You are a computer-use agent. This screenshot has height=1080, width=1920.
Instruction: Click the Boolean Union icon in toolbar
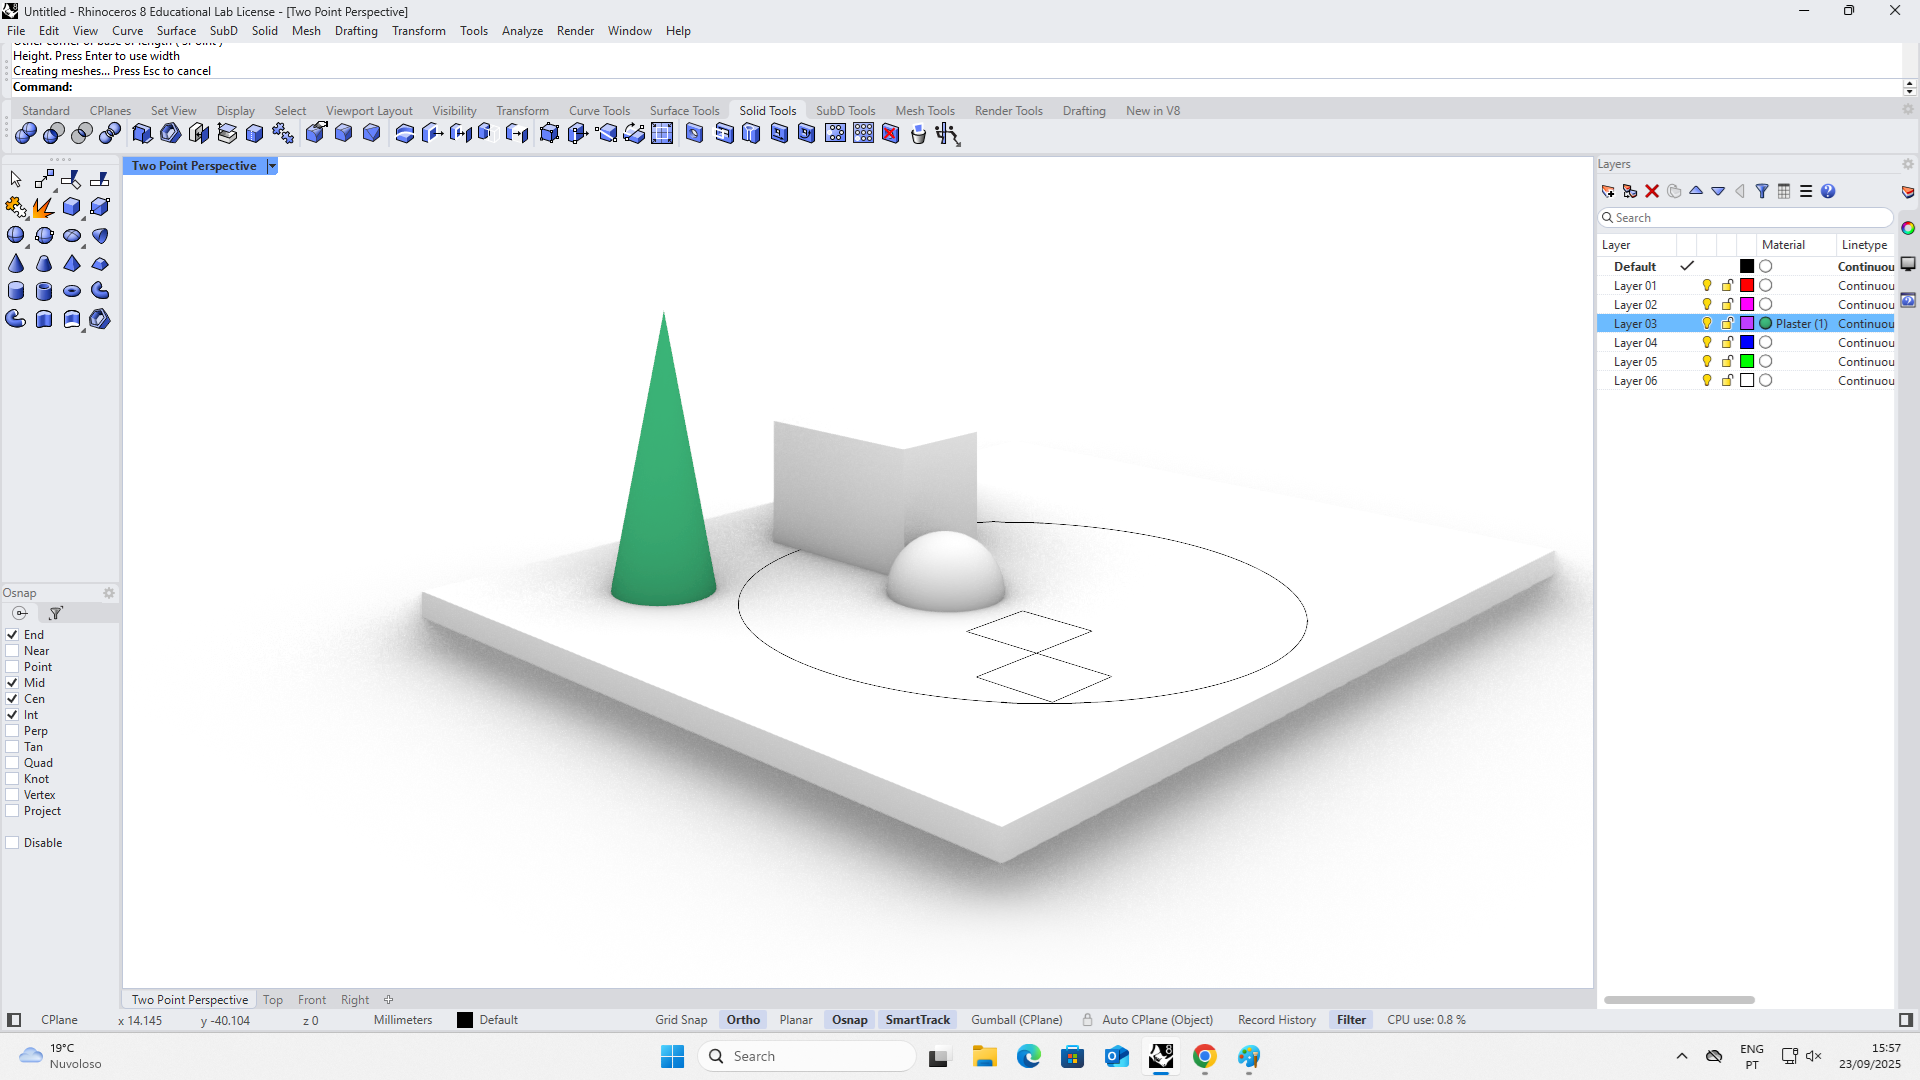(x=26, y=134)
